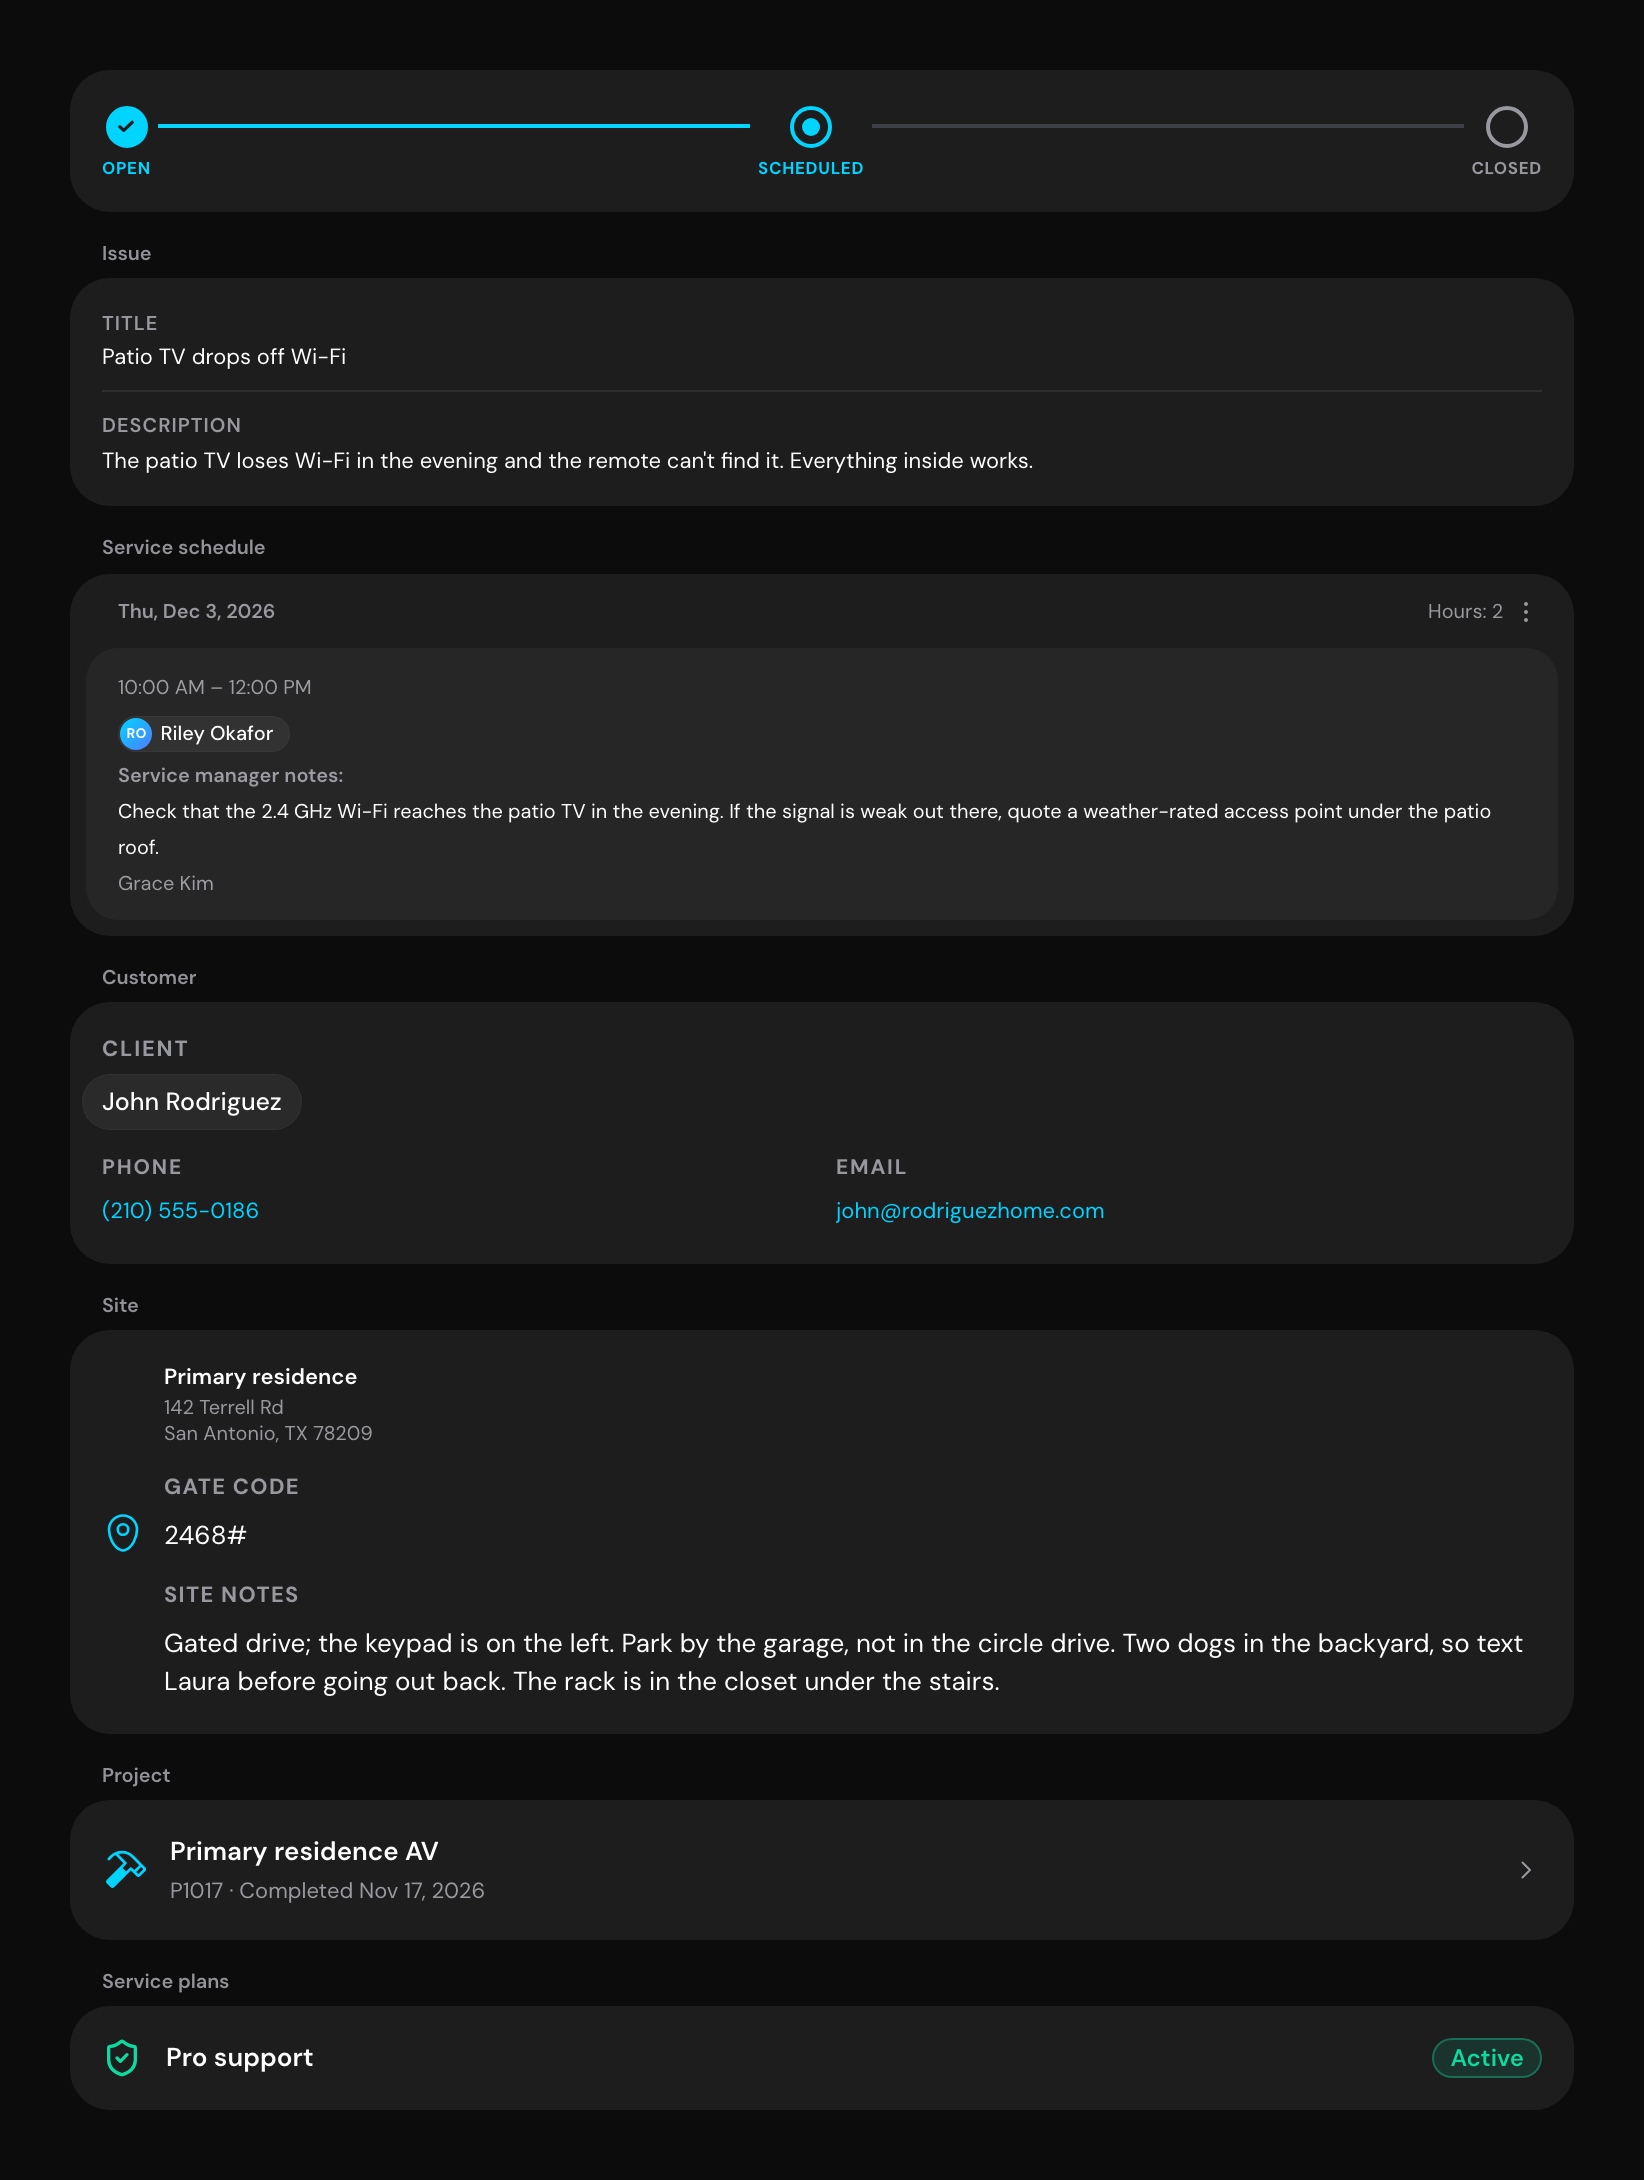Click the hammer project icon

[126, 1869]
